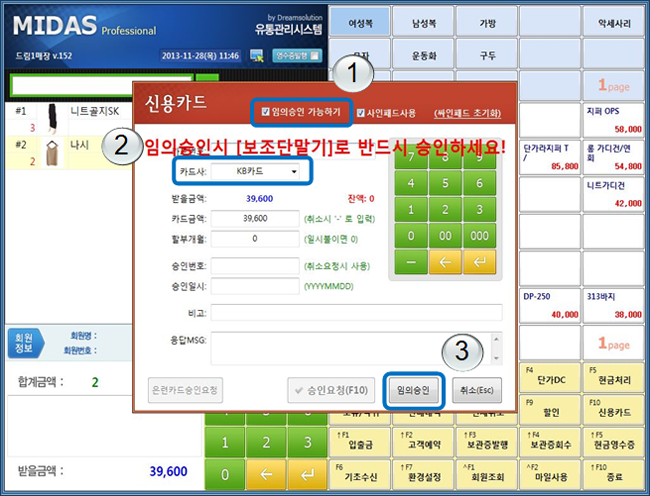Click 온련카드승인요청 button
This screenshot has width=650, height=496.
coord(185,390)
